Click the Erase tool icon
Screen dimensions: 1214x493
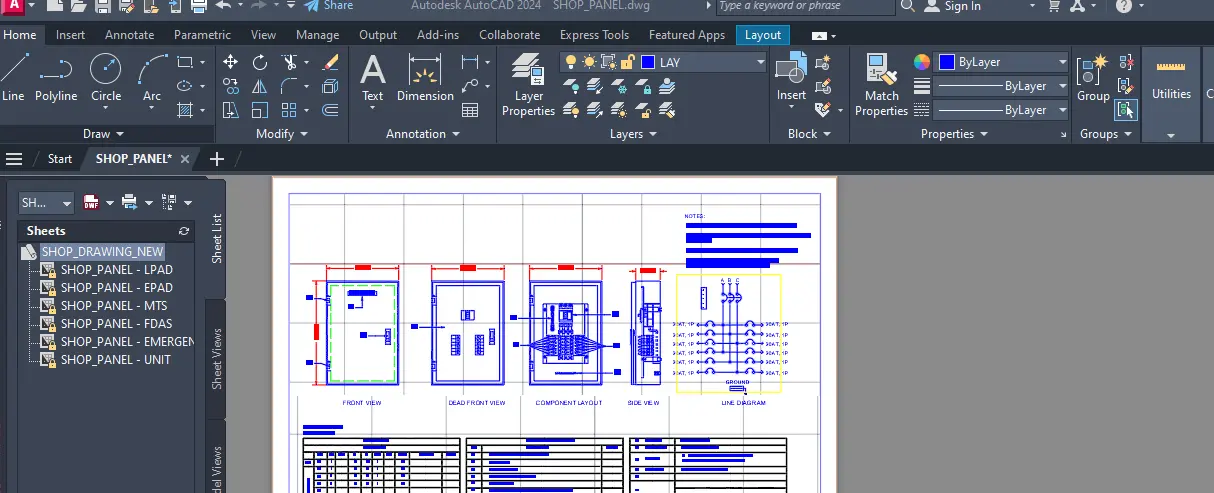[x=331, y=62]
